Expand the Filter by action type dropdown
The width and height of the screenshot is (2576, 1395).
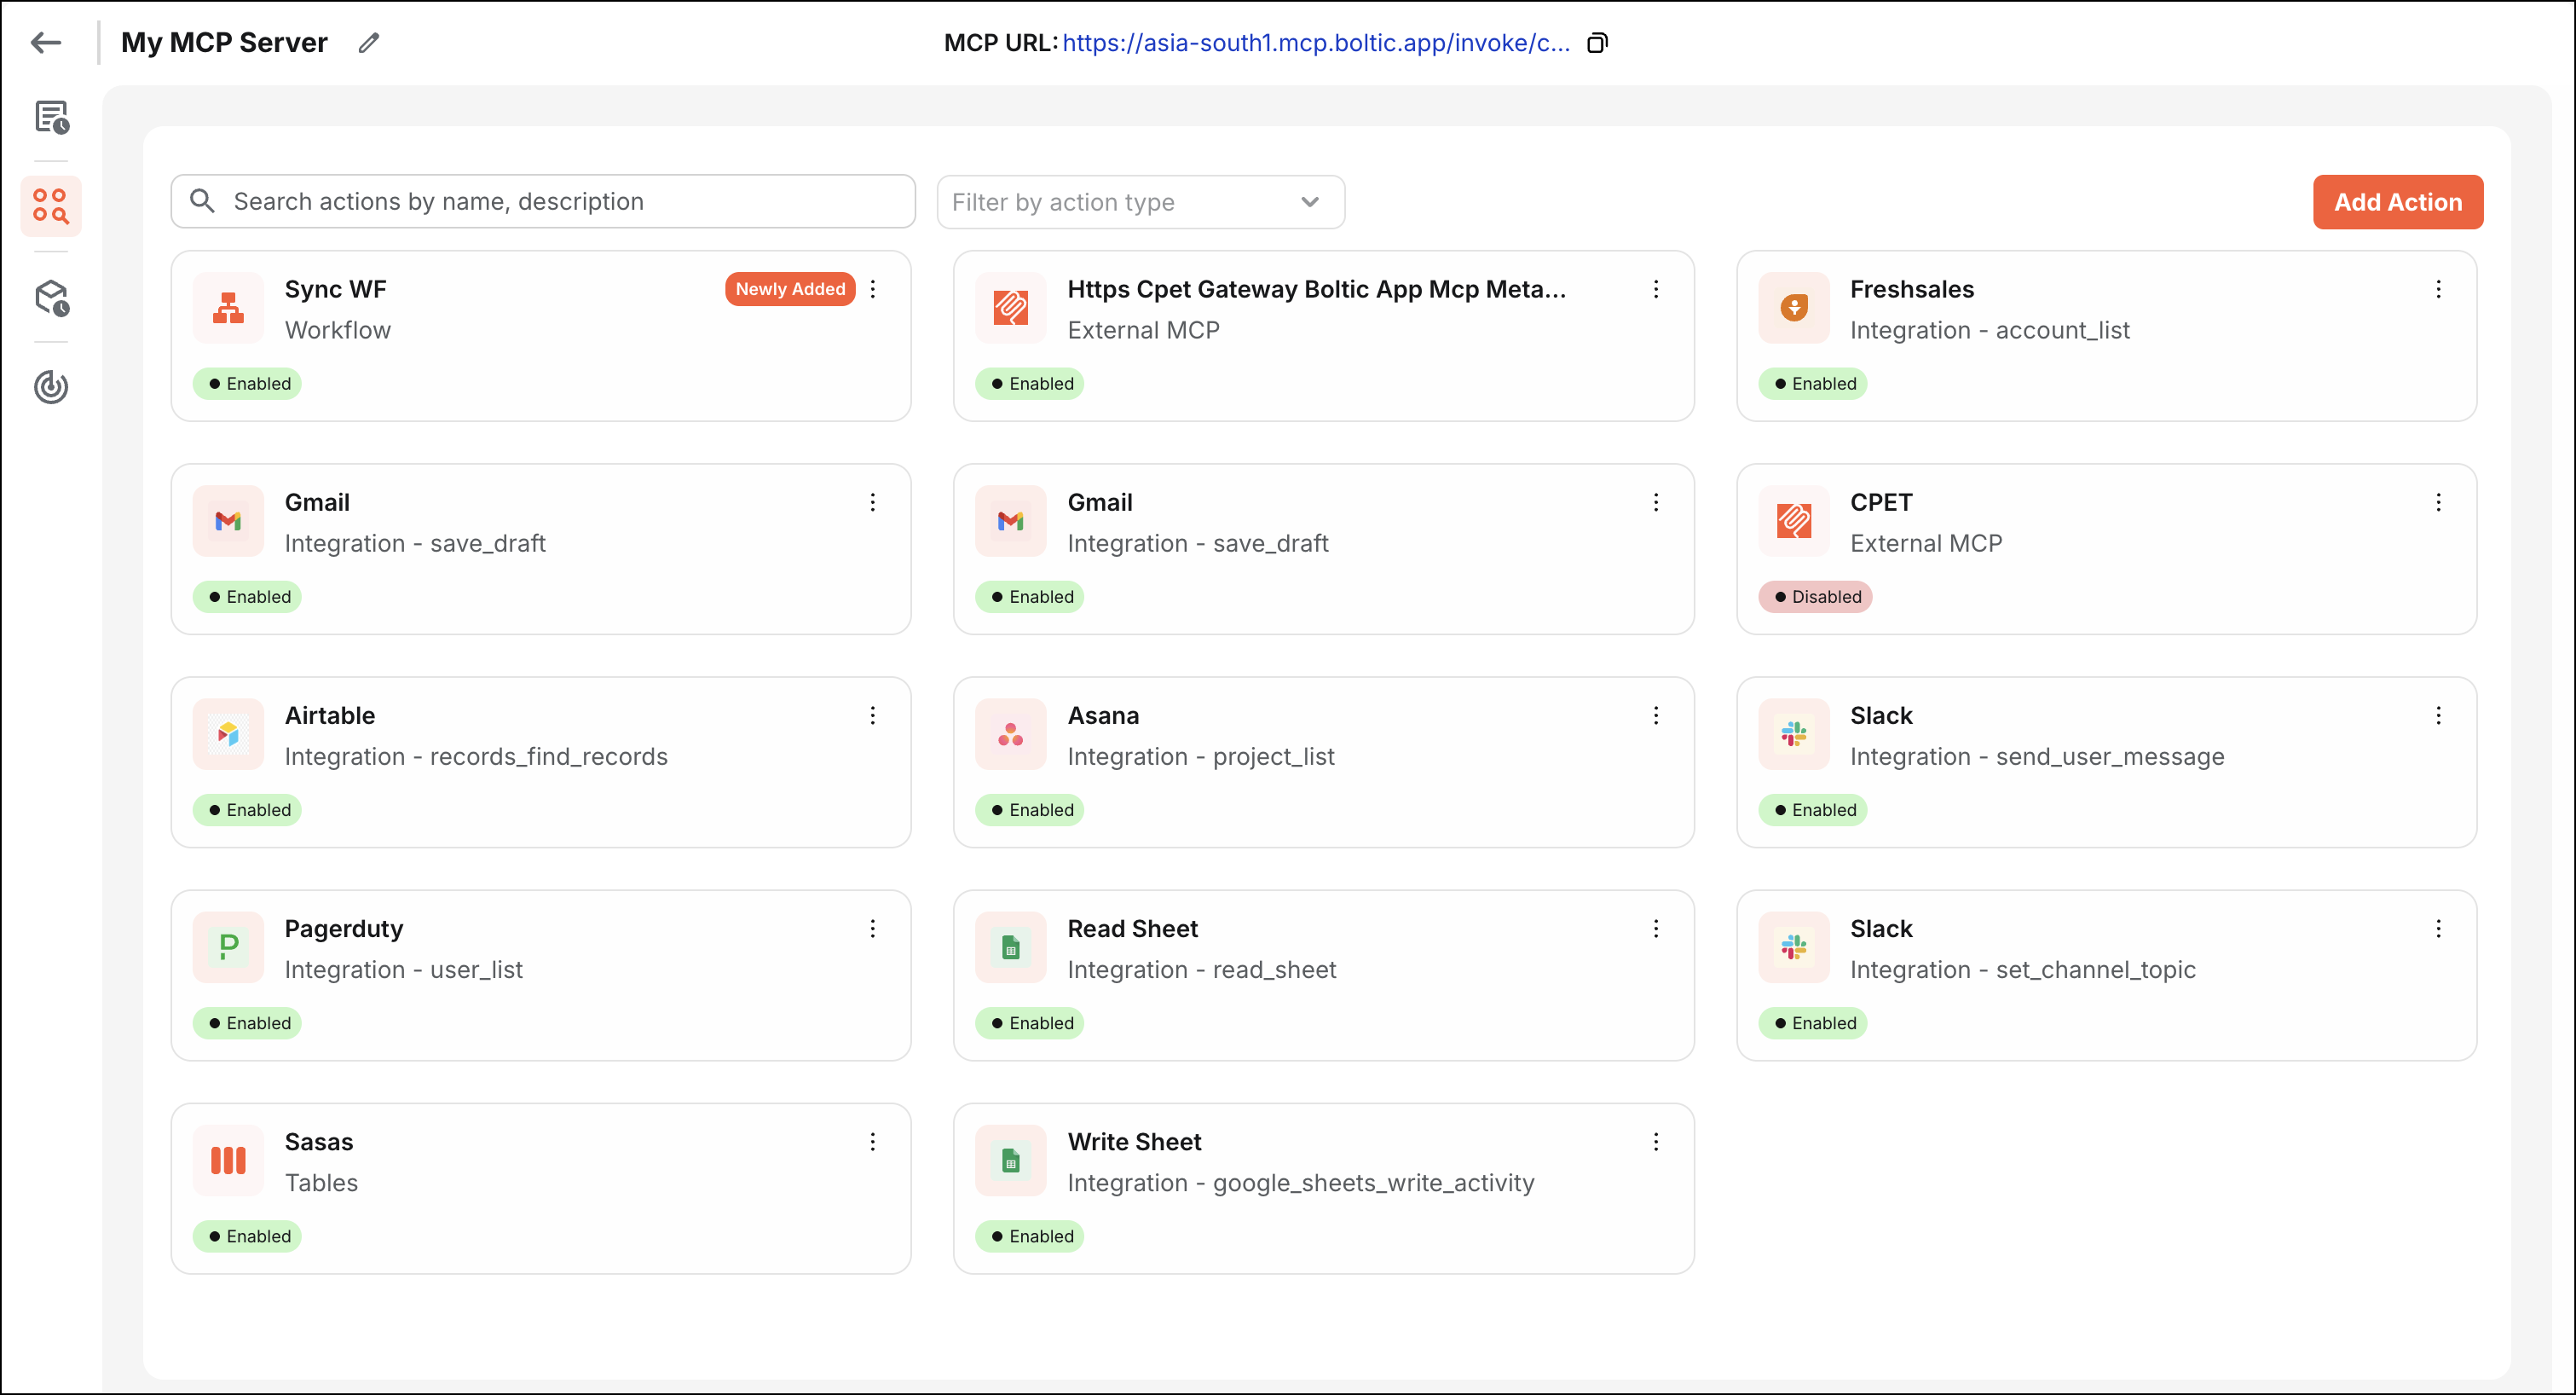[1140, 202]
